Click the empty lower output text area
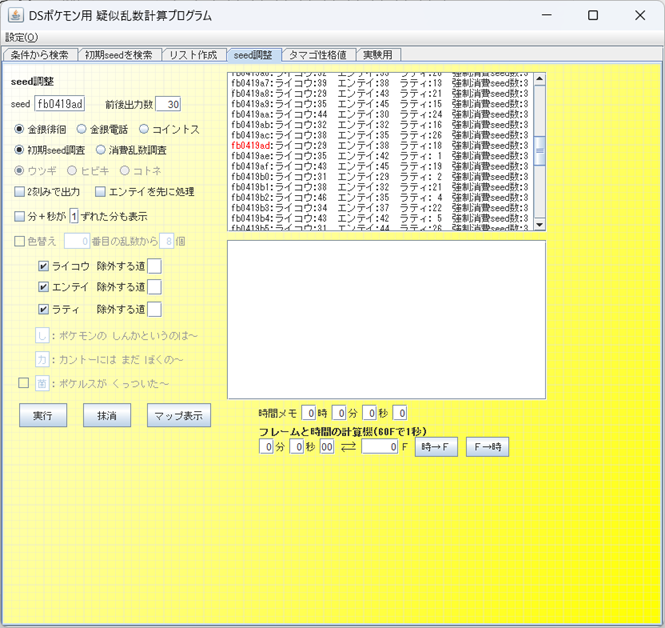This screenshot has height=628, width=665. pyautogui.click(x=386, y=320)
